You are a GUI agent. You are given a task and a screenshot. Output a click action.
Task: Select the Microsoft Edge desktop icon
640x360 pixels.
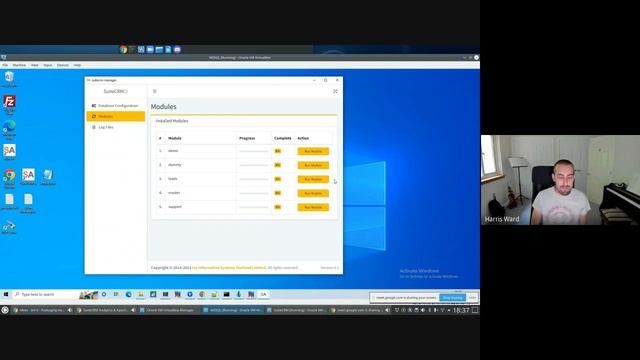[9, 129]
